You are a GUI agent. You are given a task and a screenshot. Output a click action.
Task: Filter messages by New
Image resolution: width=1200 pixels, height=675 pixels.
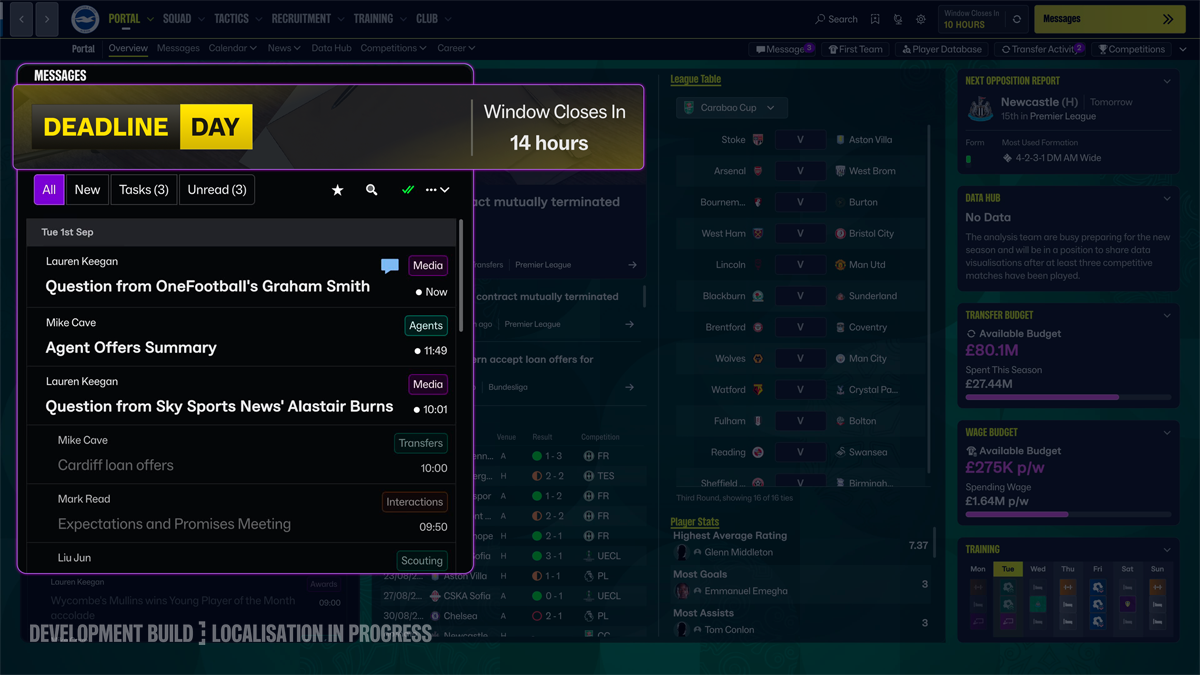87,190
